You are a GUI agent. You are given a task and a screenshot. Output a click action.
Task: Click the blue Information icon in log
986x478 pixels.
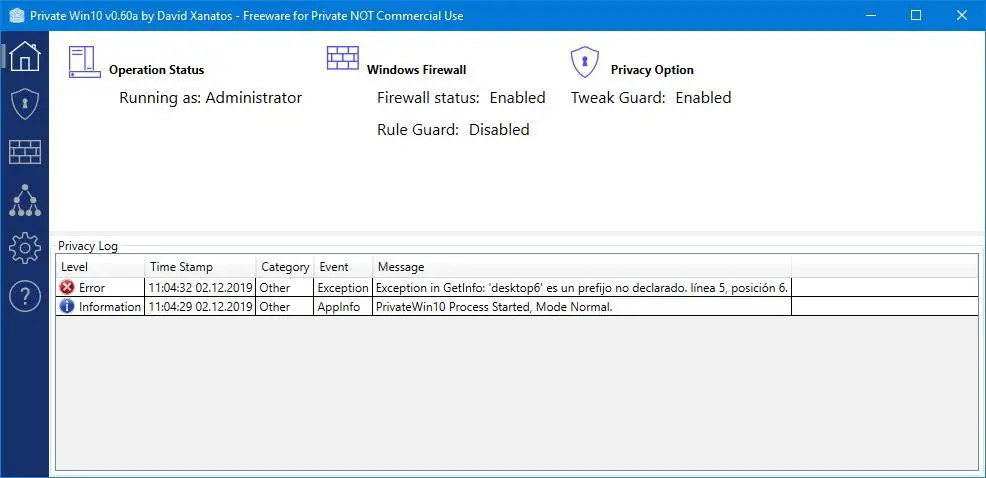click(x=67, y=306)
